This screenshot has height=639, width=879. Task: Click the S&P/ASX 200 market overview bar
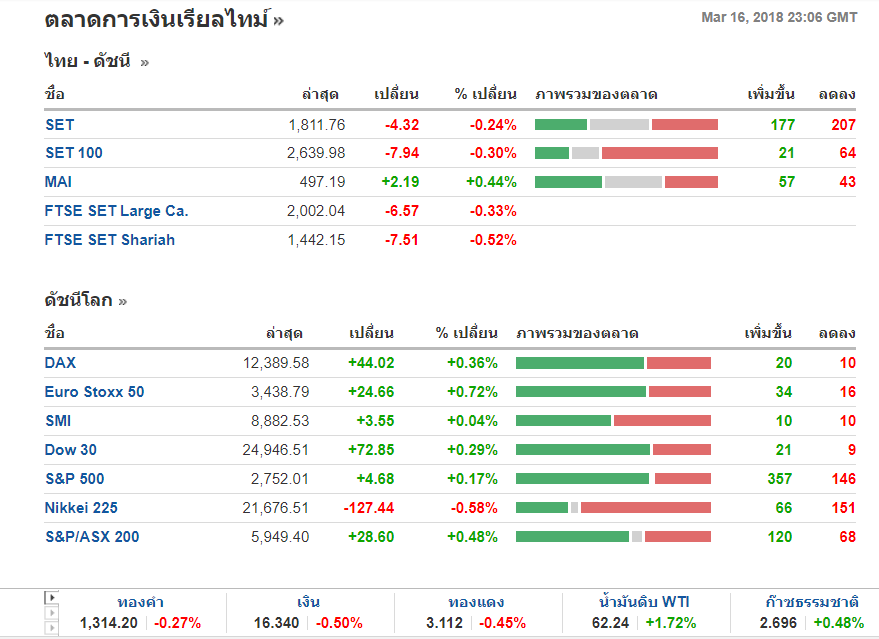point(613,537)
